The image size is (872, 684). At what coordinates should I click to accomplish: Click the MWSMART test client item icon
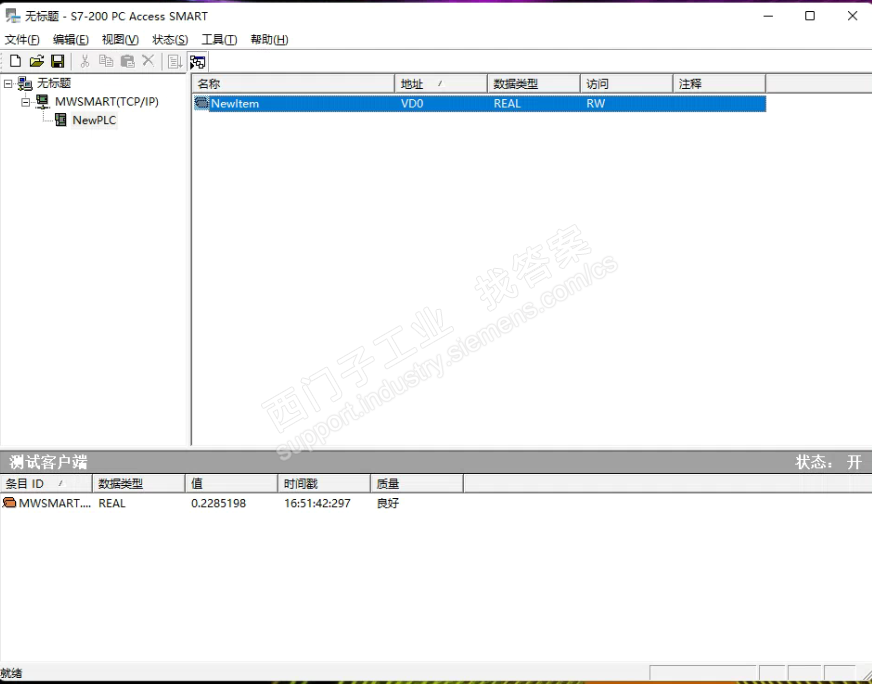click(x=9, y=503)
